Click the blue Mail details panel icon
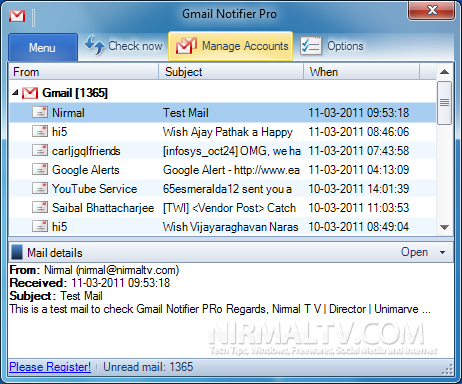 (x=17, y=252)
